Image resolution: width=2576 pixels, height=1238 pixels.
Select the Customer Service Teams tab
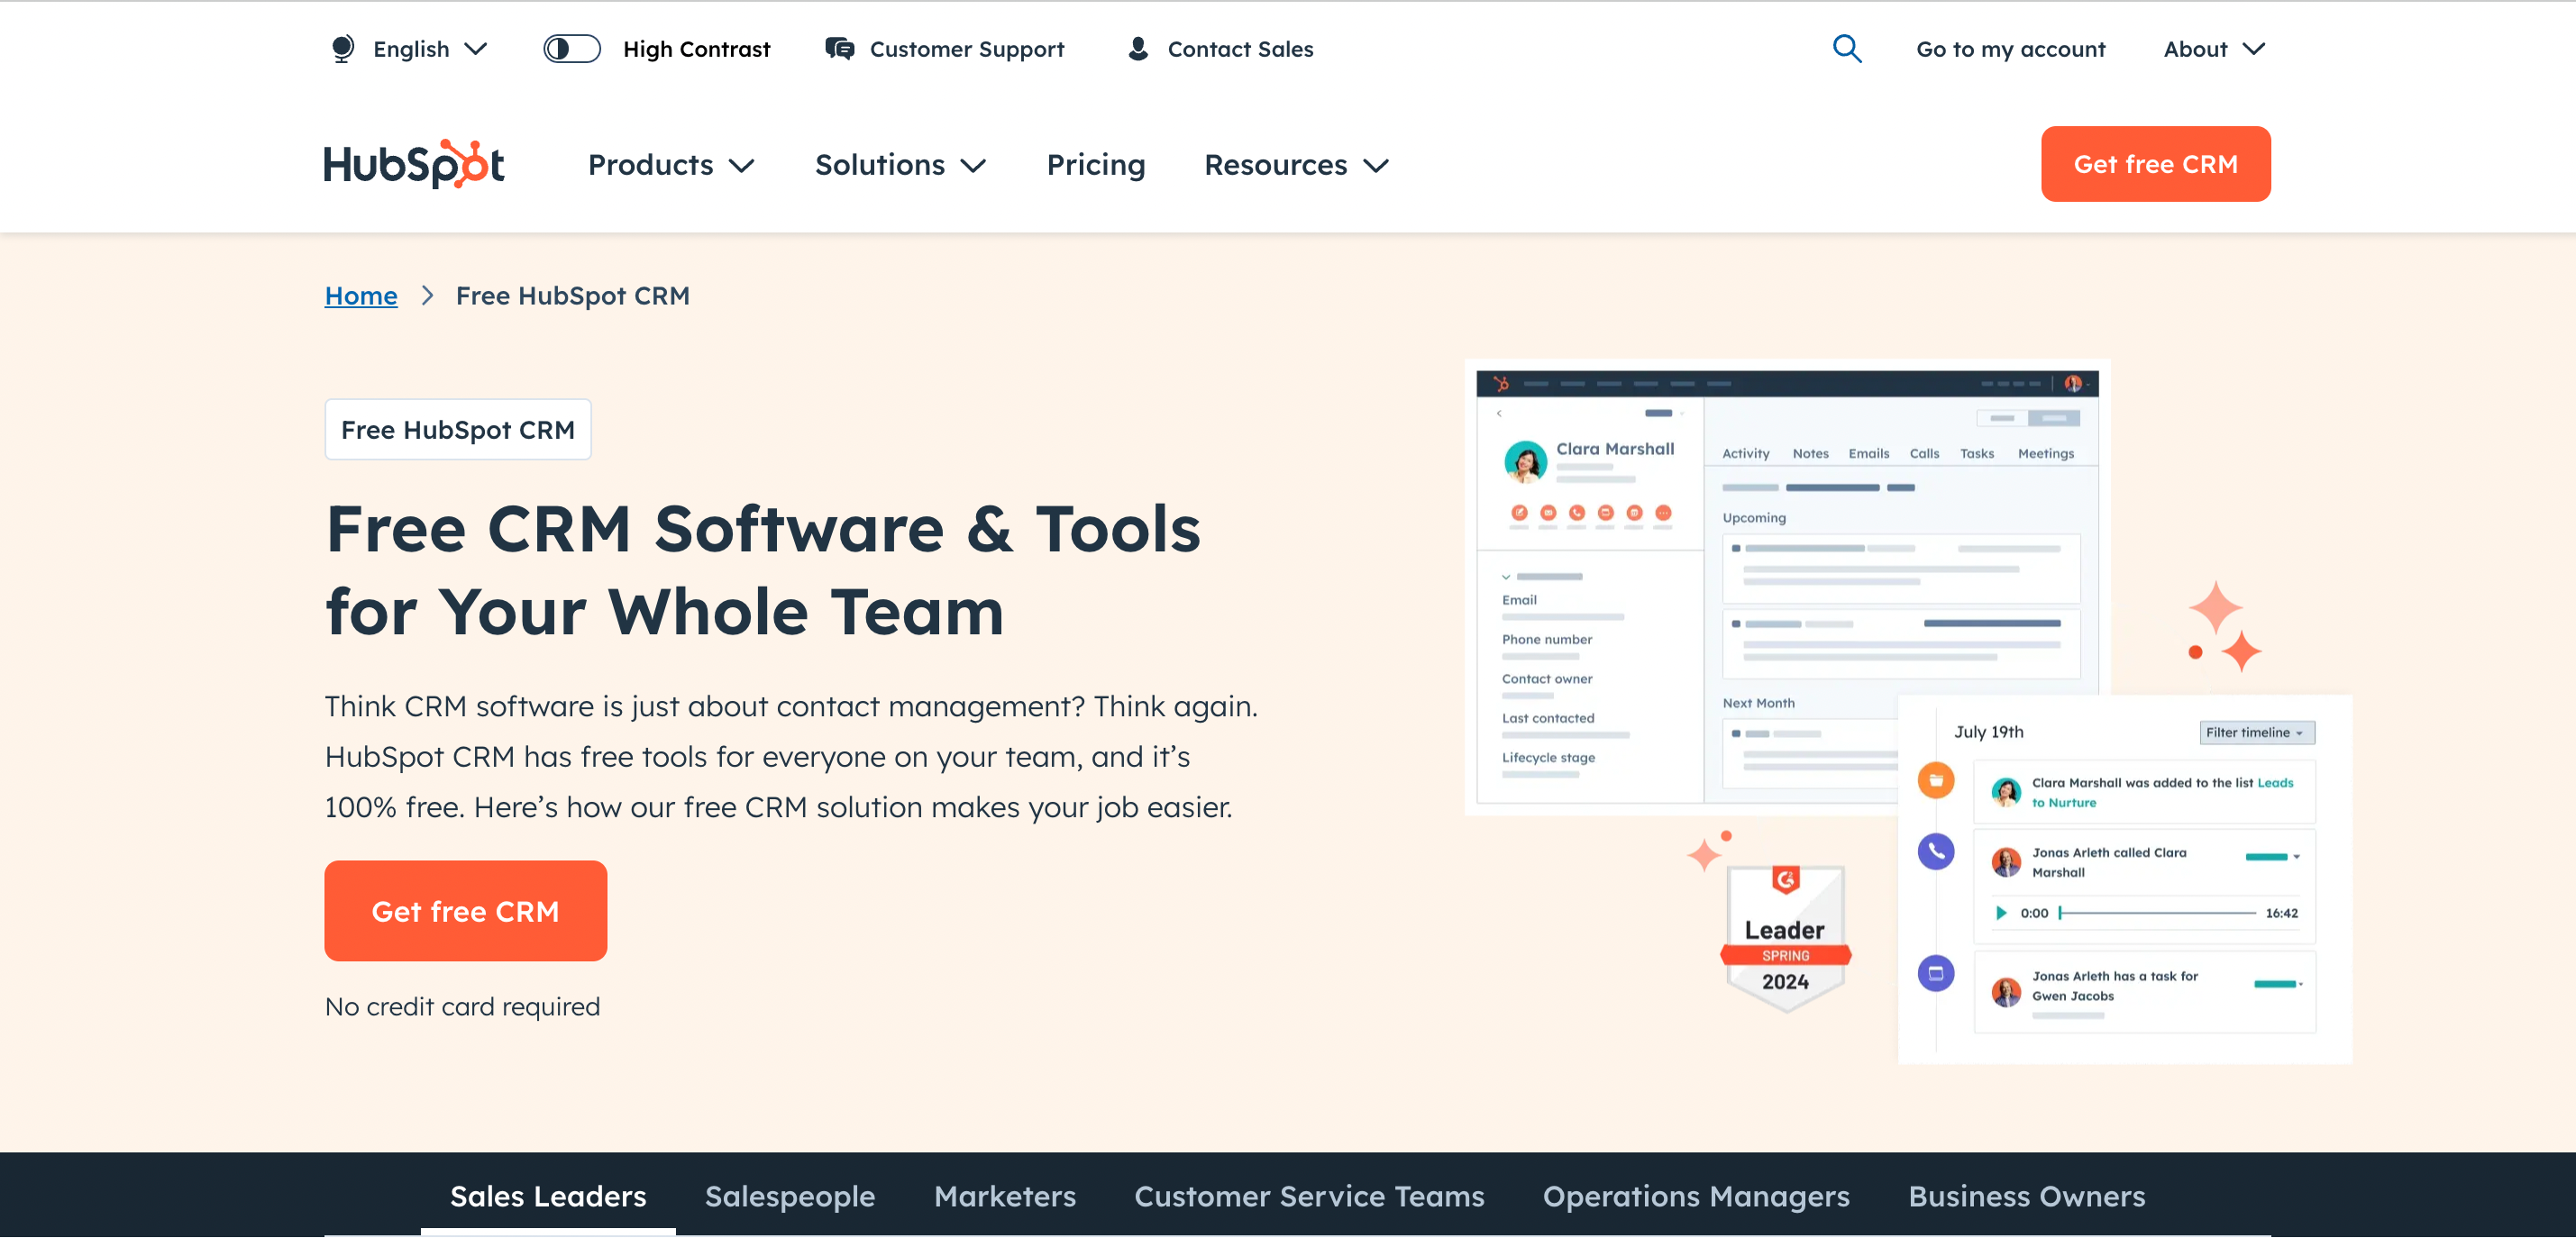point(1309,1196)
